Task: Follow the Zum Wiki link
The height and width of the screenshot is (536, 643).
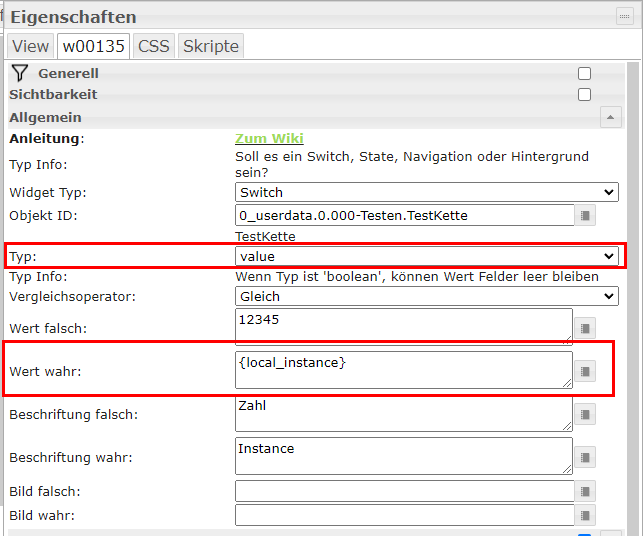Action: pyautogui.click(x=269, y=139)
